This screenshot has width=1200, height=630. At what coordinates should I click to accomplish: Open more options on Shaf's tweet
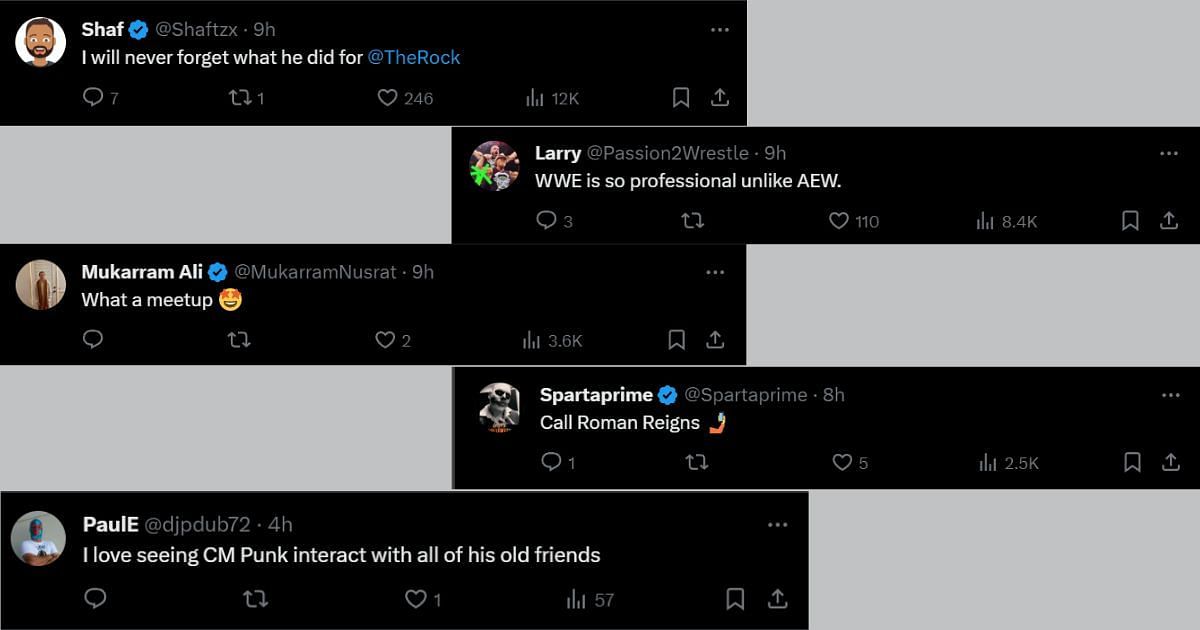point(719,30)
